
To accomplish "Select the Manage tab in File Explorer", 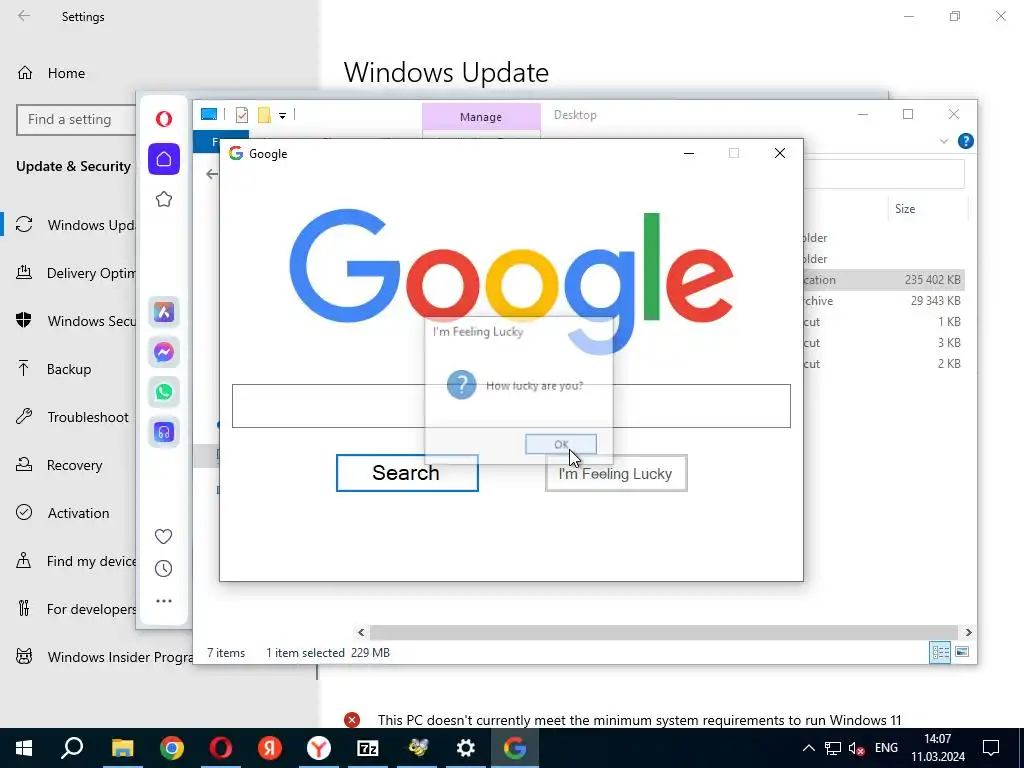I will pyautogui.click(x=481, y=117).
